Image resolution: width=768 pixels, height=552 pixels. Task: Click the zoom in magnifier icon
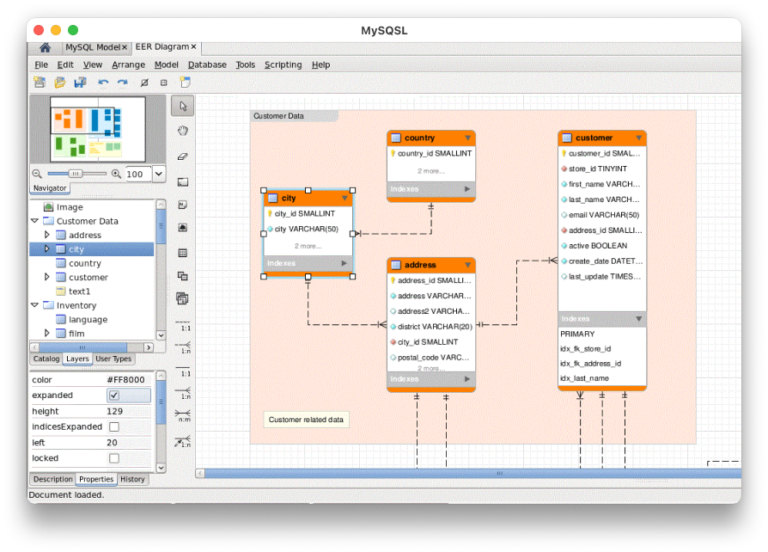116,173
